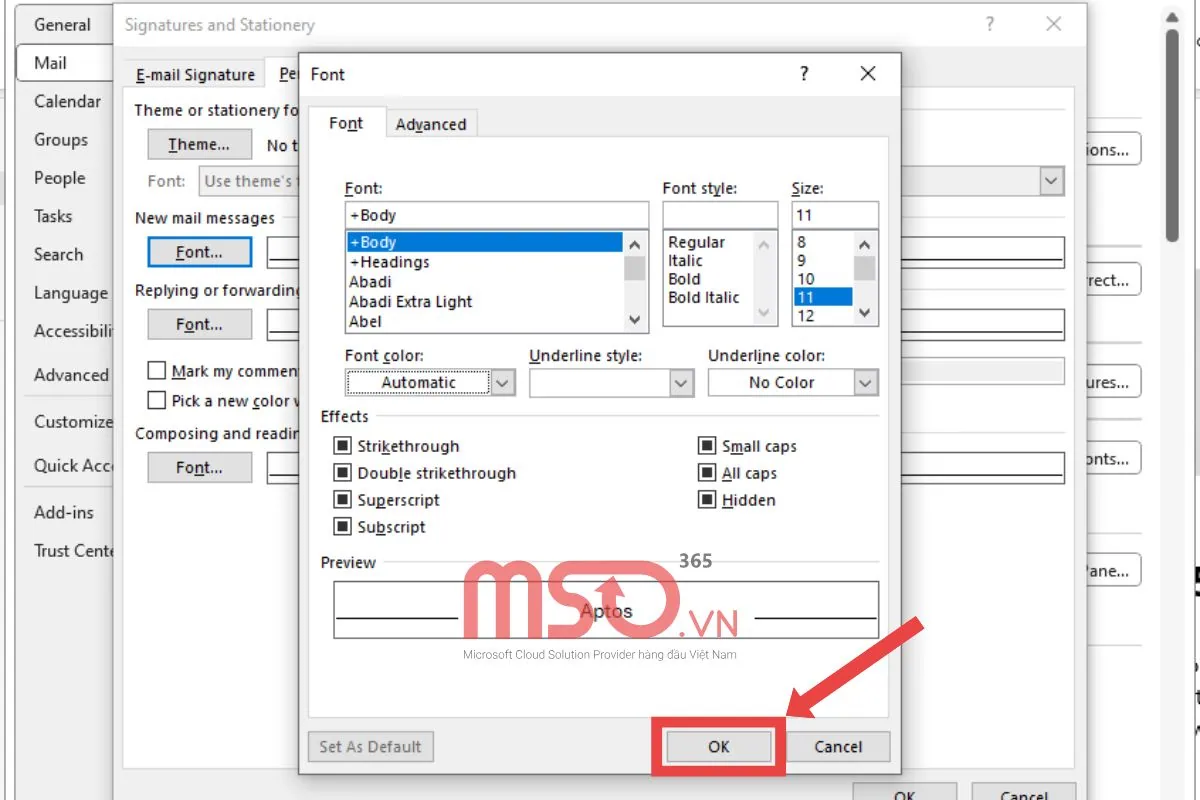The height and width of the screenshot is (800, 1200).
Task: Select Calendar in the options sidebar
Action: [x=67, y=101]
